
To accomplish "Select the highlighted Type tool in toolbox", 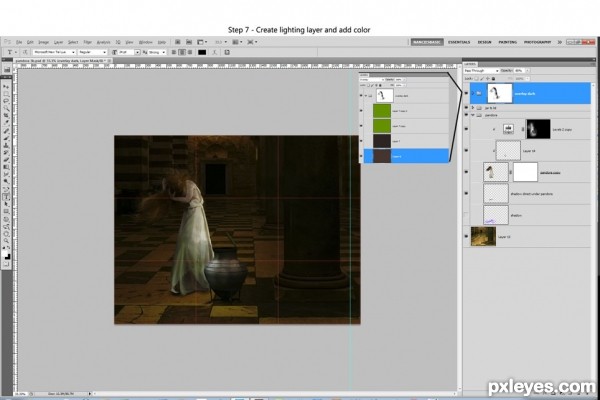I will pos(7,197).
